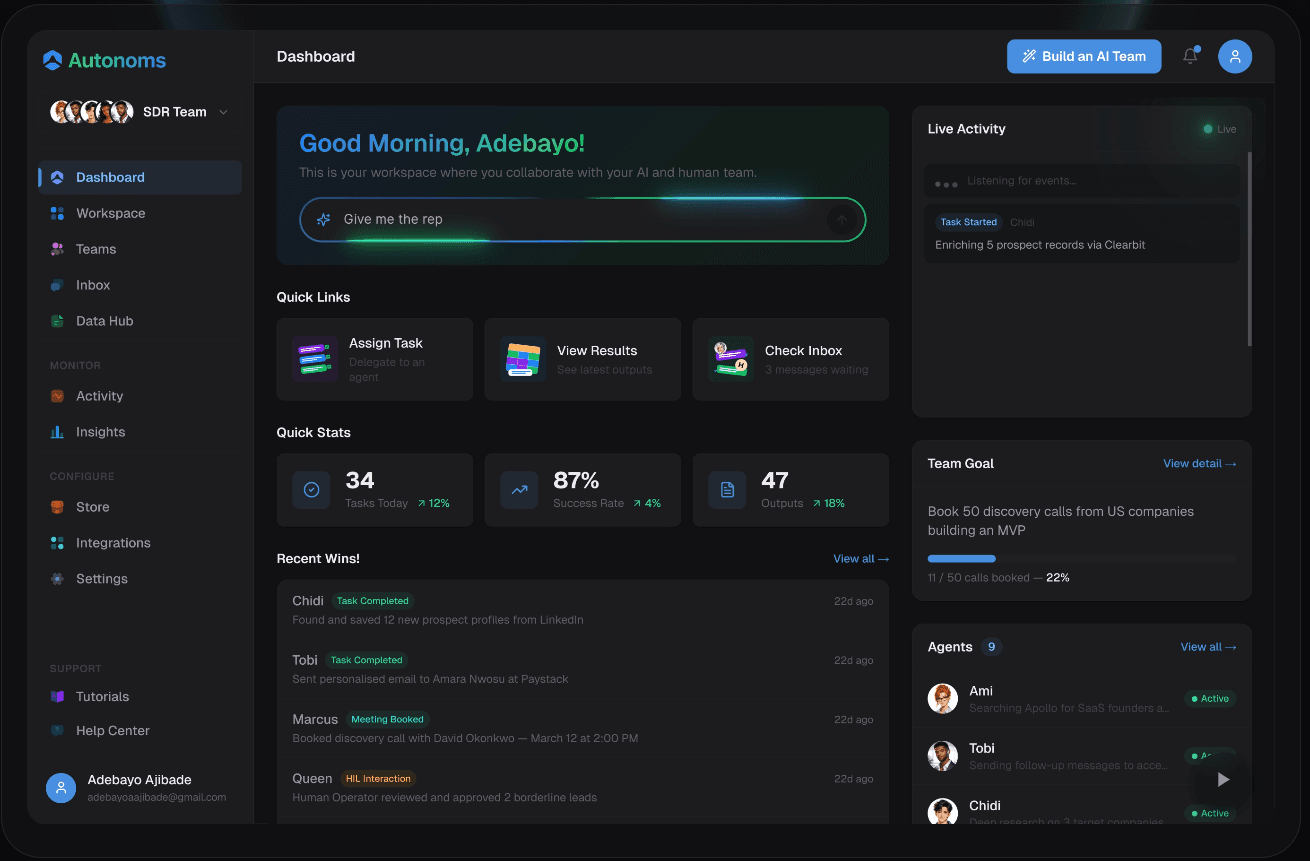
Task: Expand the SDR Team dropdown chevron
Action: [223, 112]
